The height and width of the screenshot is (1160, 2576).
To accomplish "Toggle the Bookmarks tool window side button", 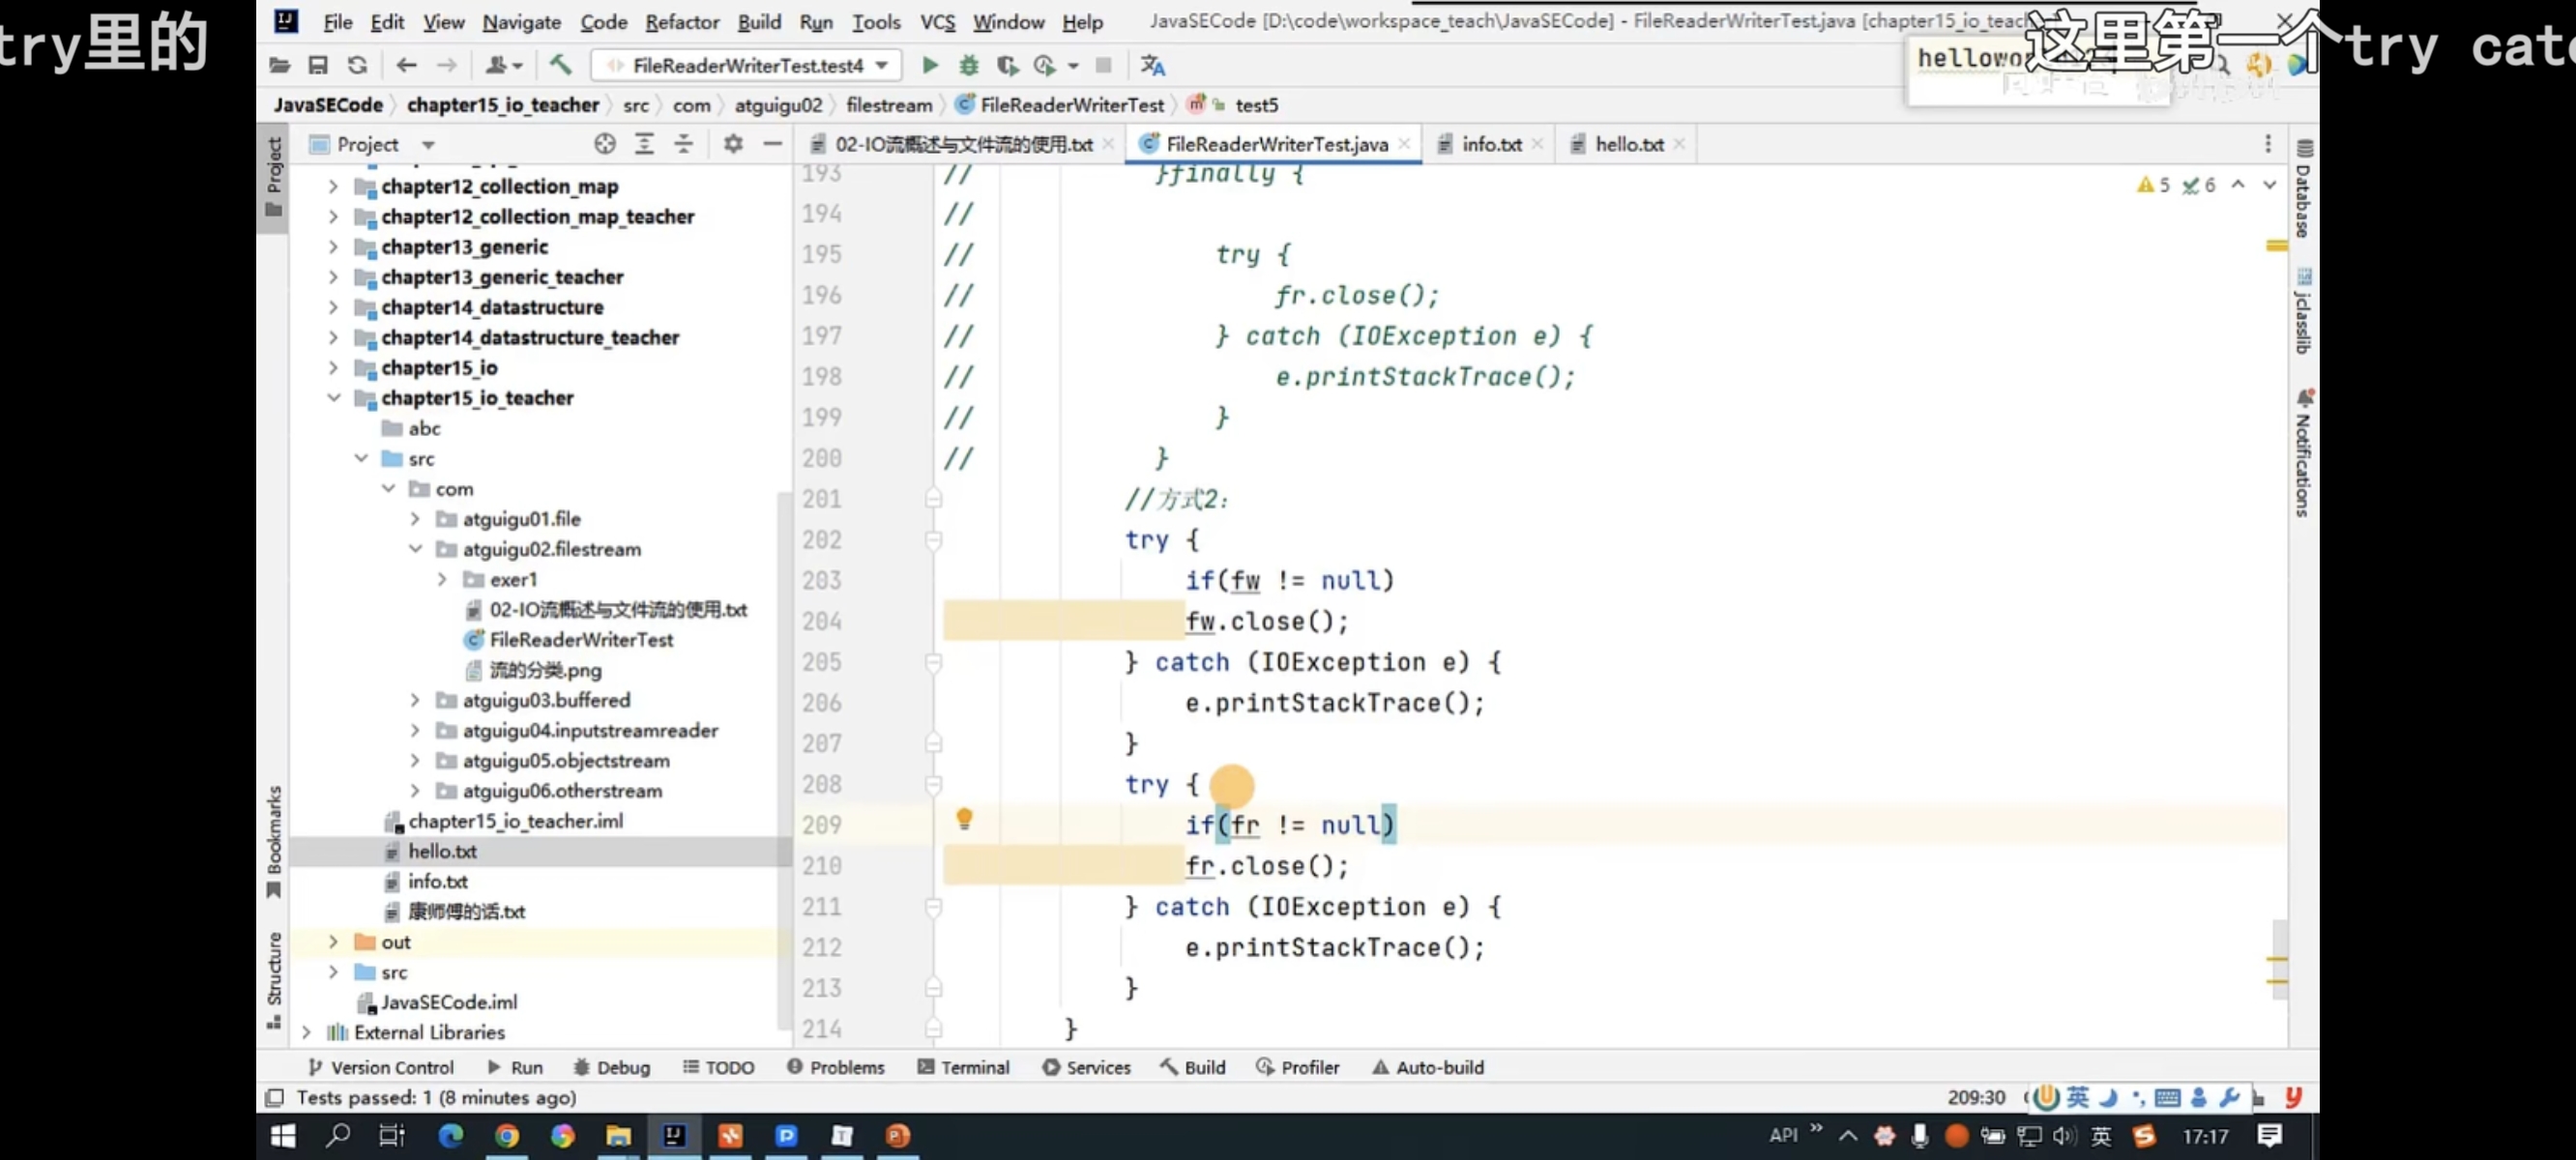I will [273, 842].
